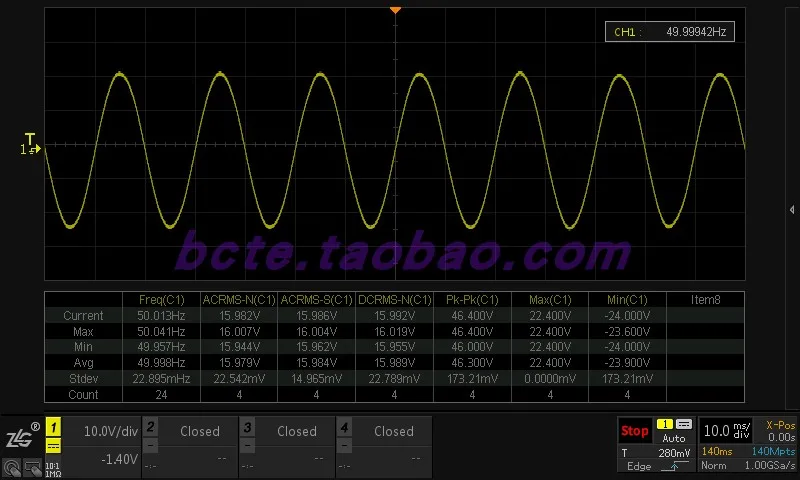Image resolution: width=800 pixels, height=480 pixels.
Task: Toggle the yellow channel 1 number badge
Action: (54, 427)
